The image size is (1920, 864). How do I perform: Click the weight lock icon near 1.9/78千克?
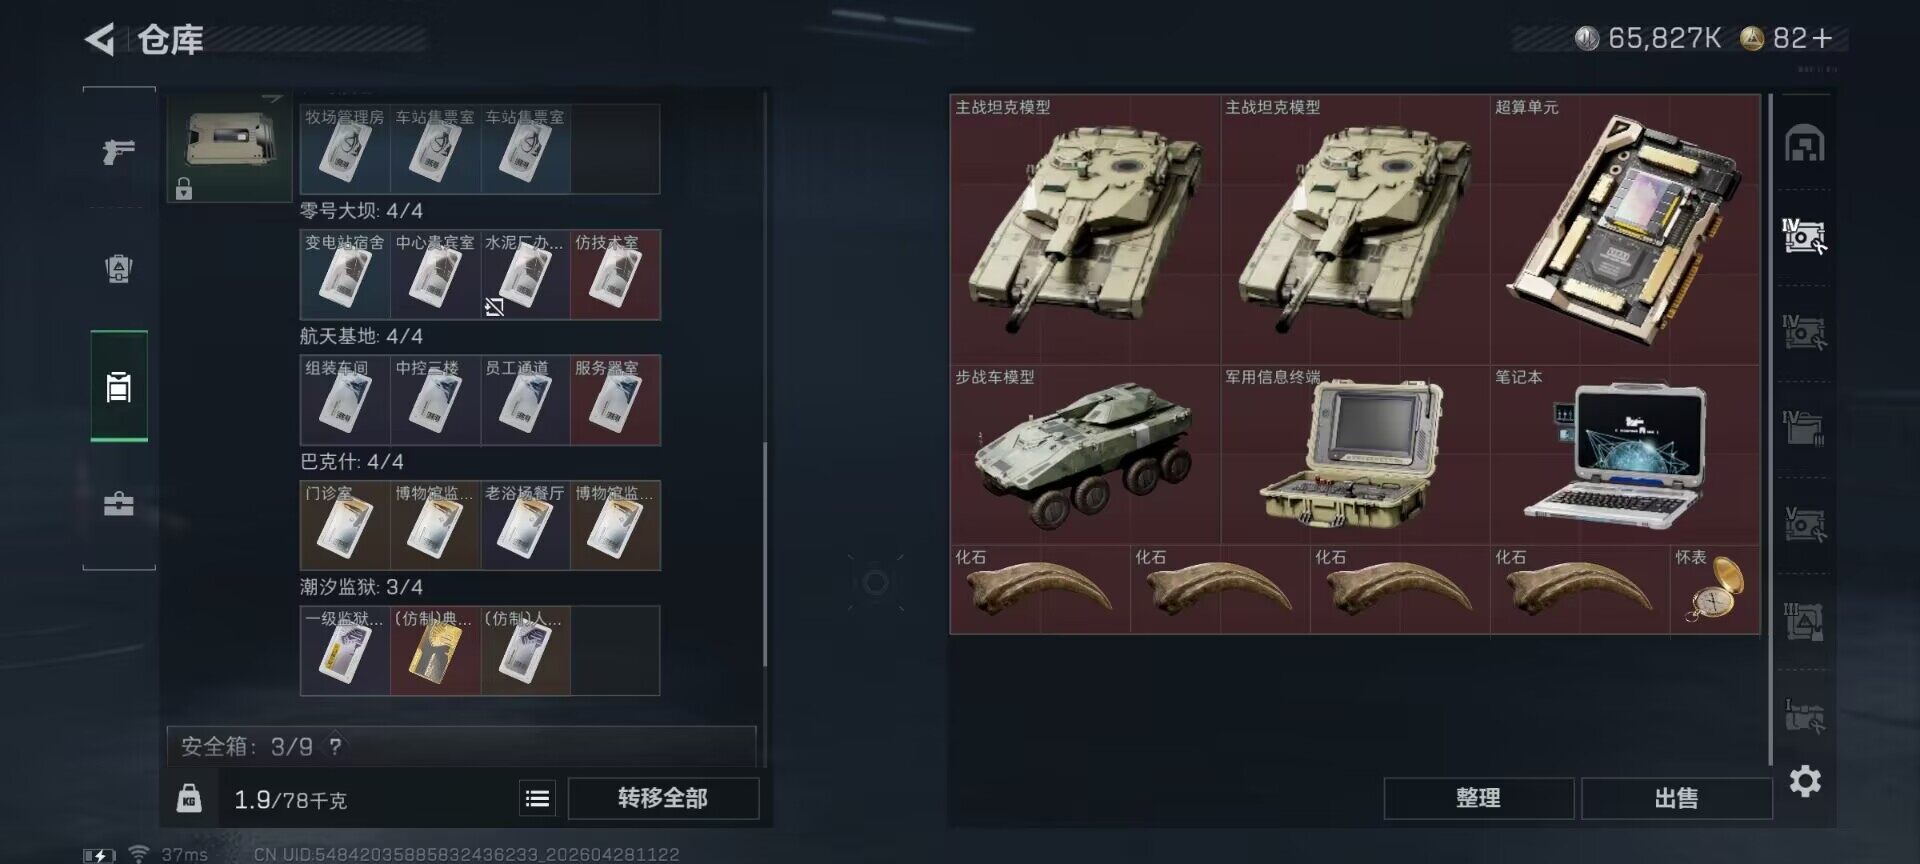tap(189, 799)
